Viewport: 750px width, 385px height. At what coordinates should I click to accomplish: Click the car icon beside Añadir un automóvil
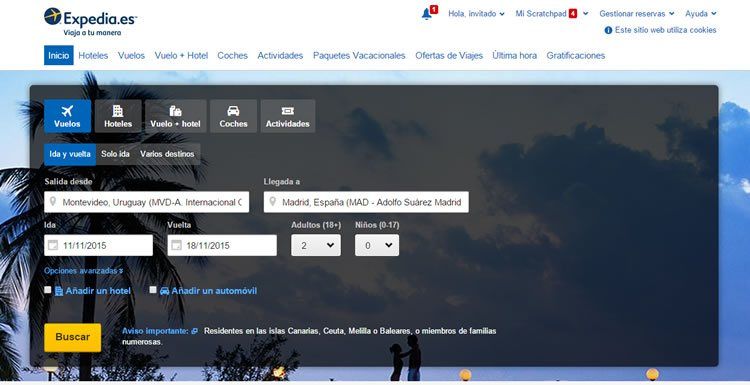pos(165,290)
